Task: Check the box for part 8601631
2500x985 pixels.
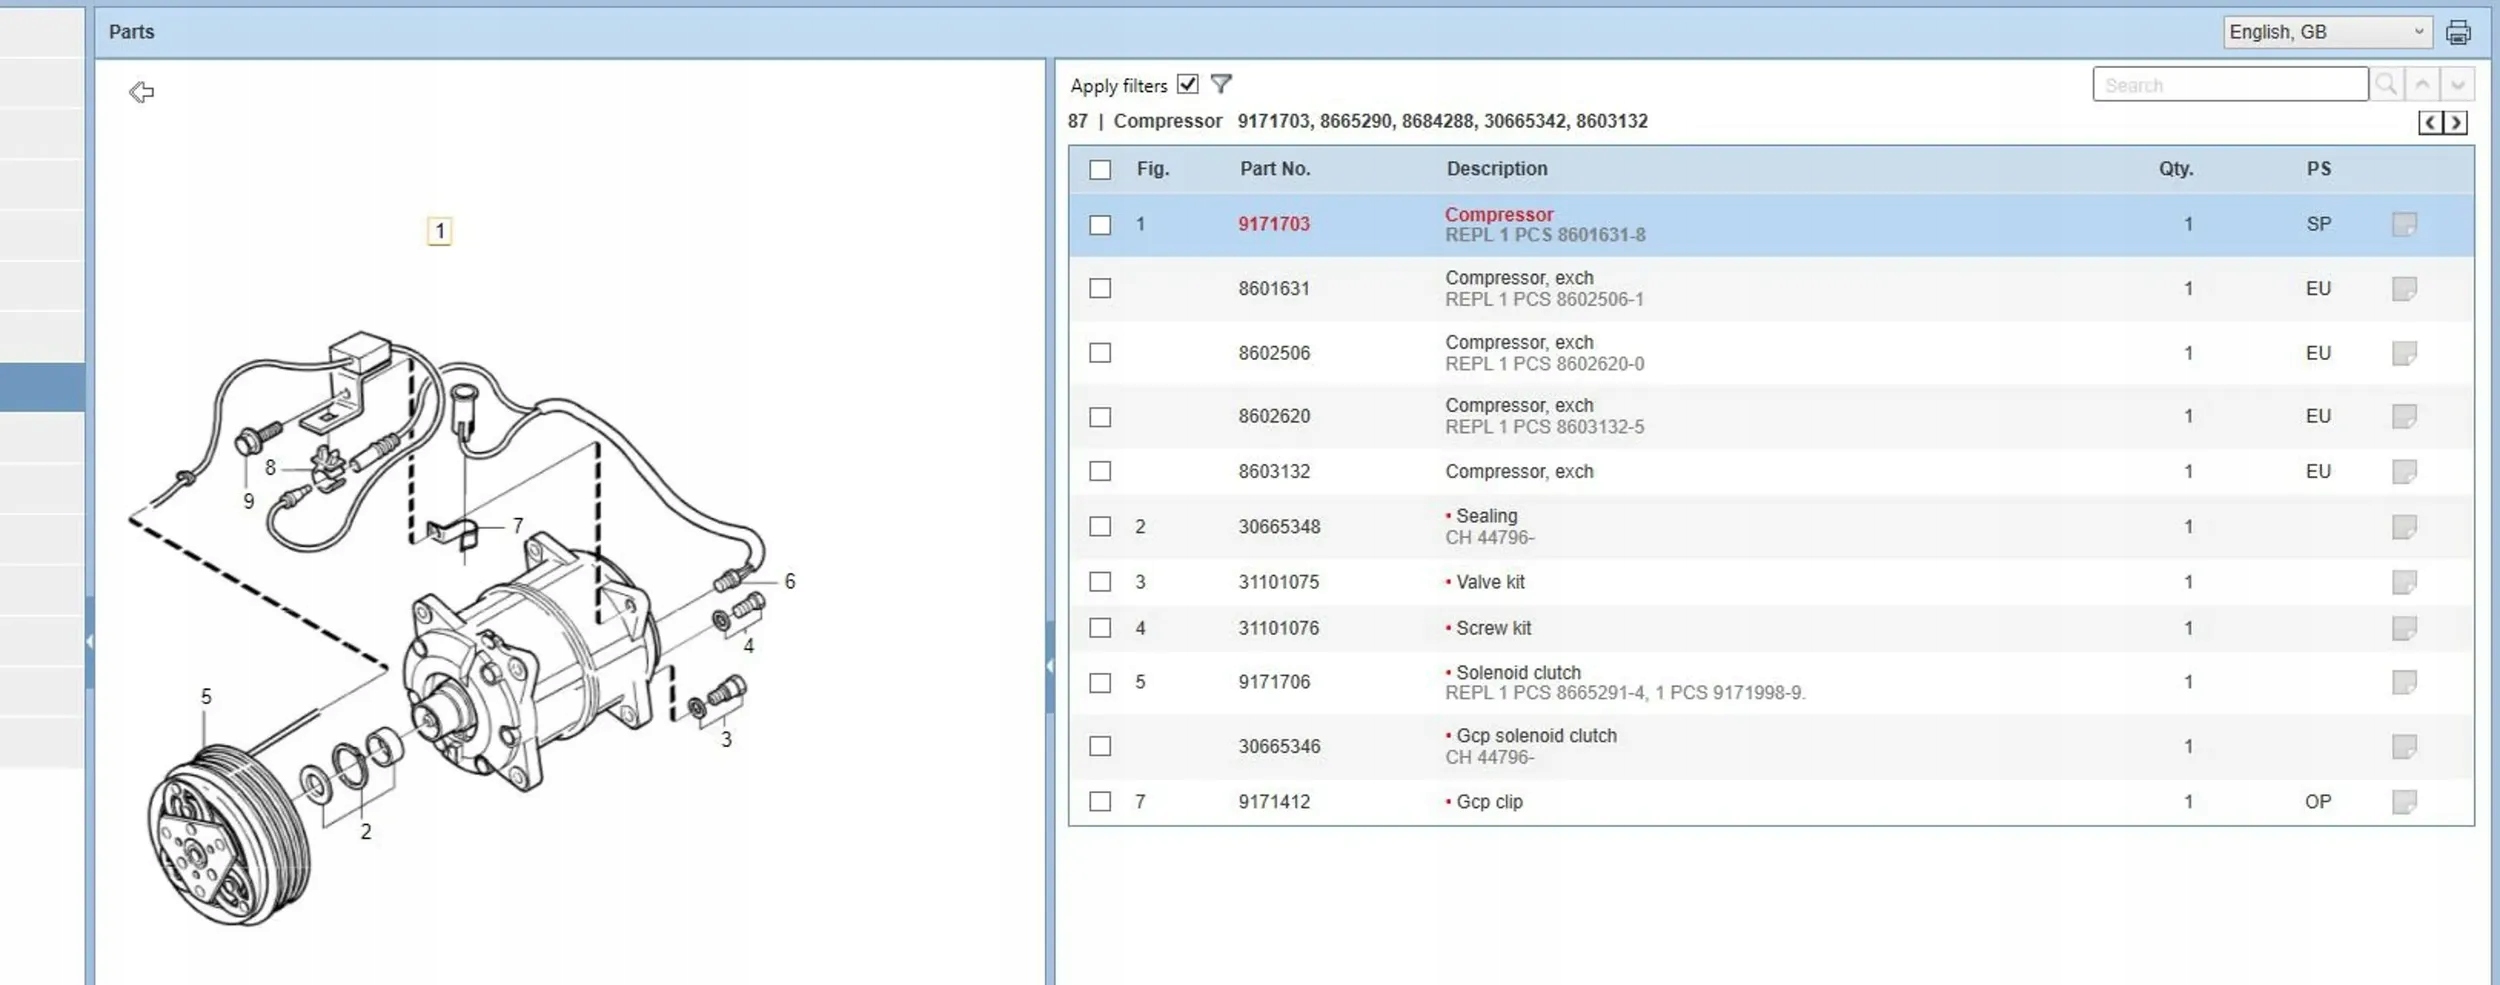Action: (1100, 289)
